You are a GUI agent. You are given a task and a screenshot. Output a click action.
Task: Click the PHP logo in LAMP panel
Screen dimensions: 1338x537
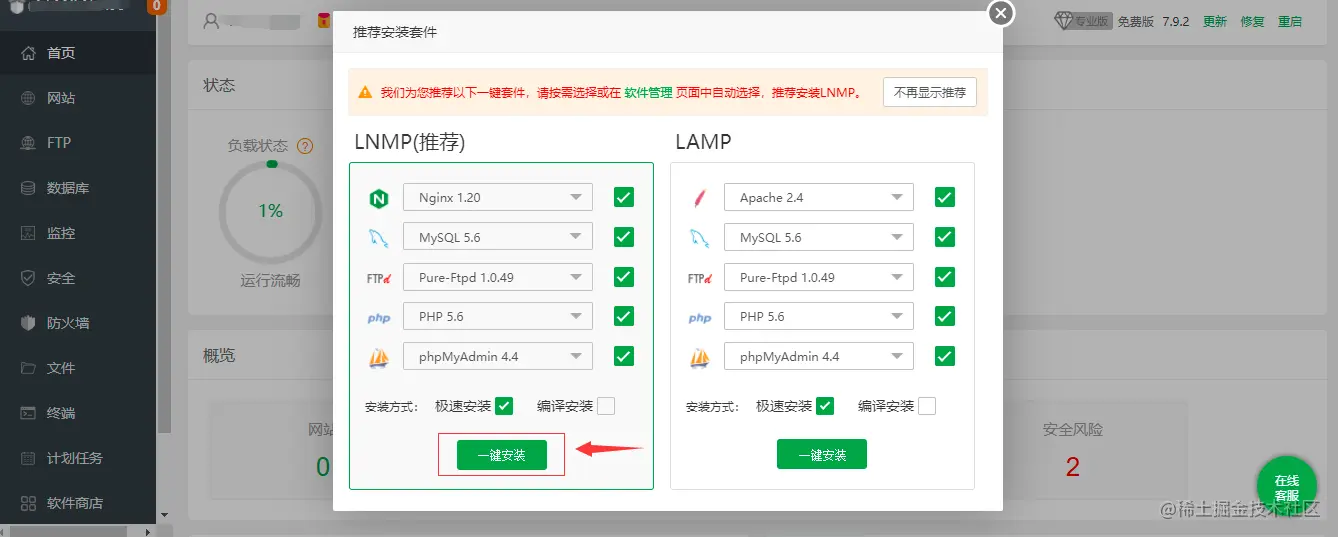click(700, 318)
